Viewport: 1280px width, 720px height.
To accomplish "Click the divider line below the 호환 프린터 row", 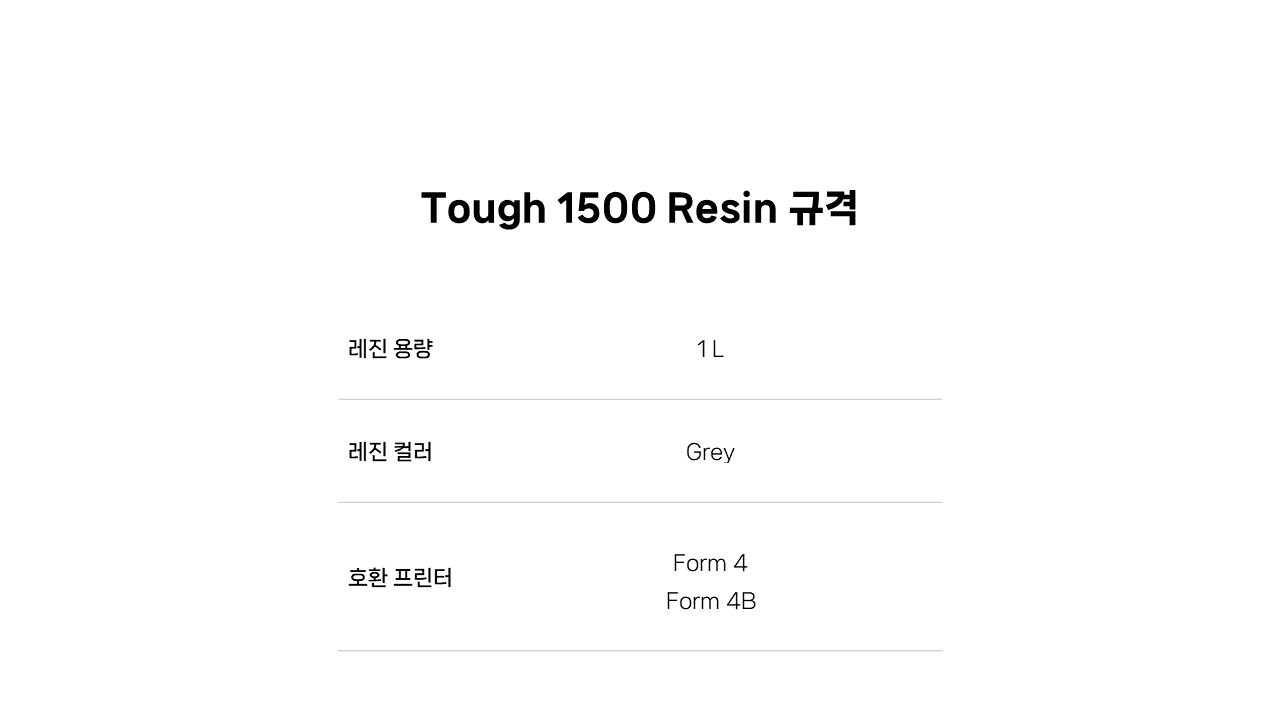I will click(640, 651).
